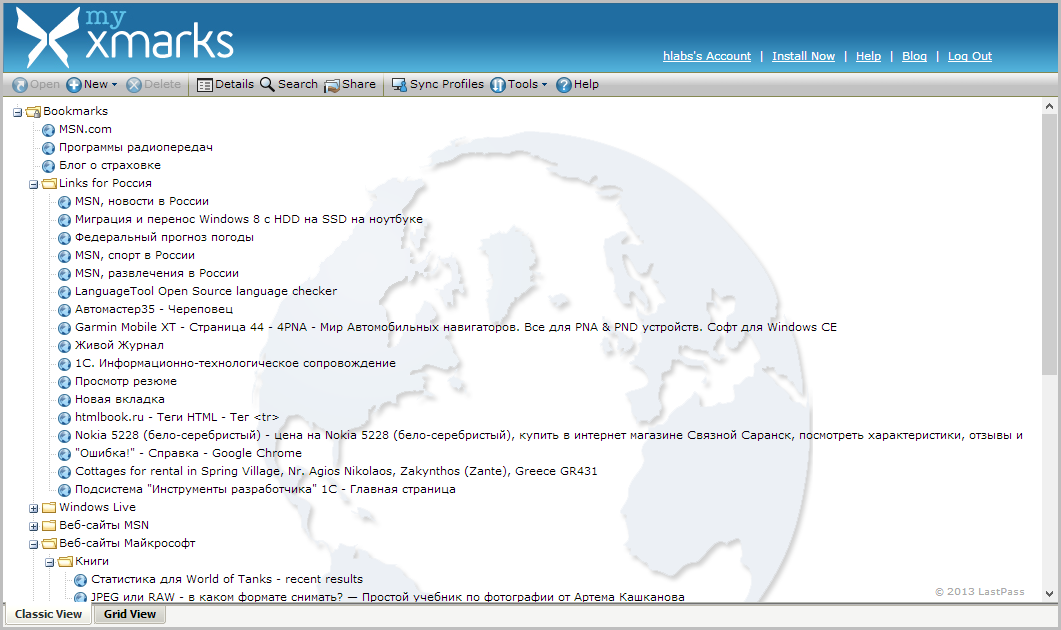The height and width of the screenshot is (630, 1061).
Task: Select Garmin Mobile XT bookmark
Action: (x=456, y=328)
